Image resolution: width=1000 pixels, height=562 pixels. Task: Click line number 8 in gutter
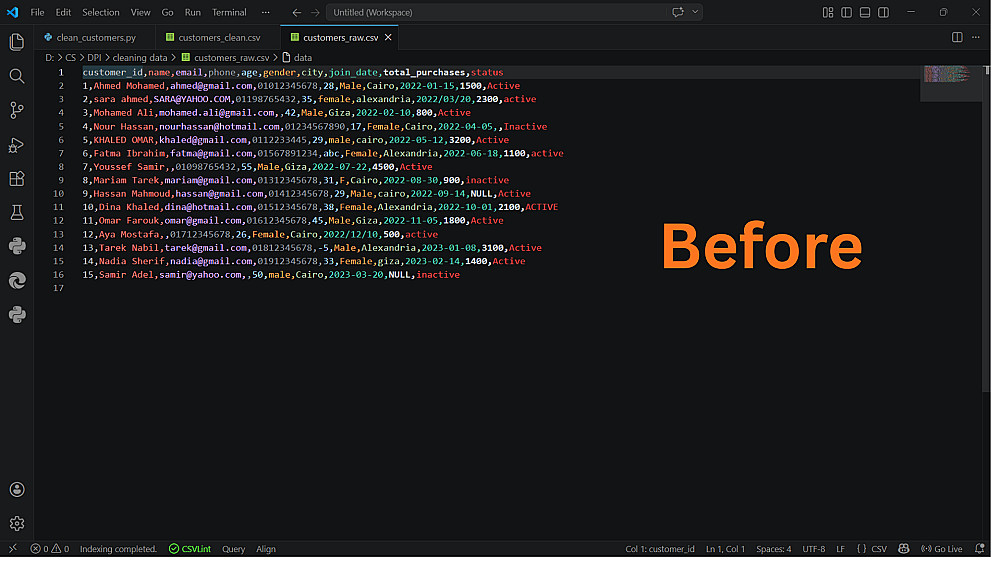point(61,168)
